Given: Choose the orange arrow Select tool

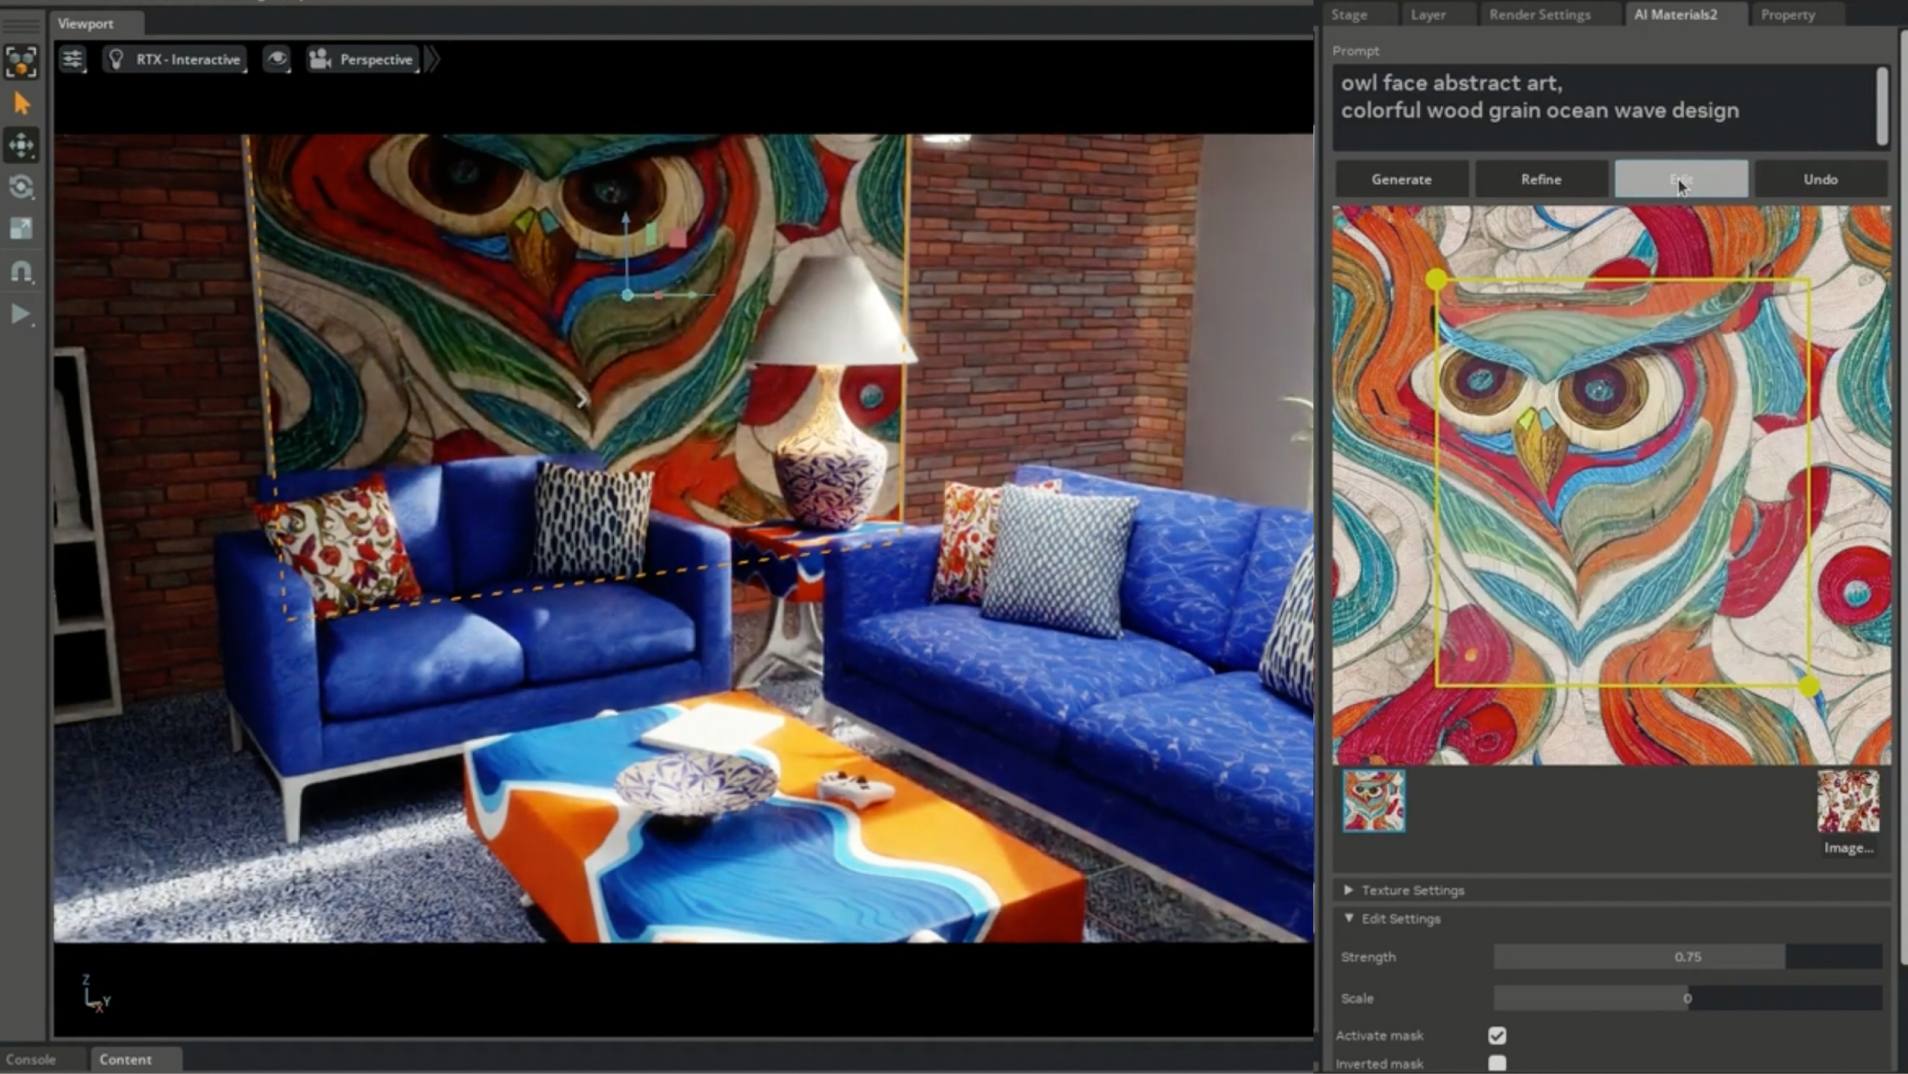Looking at the screenshot, I should [x=21, y=104].
